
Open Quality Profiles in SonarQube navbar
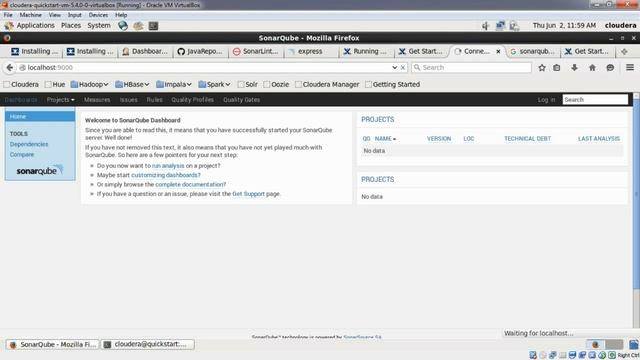192,100
